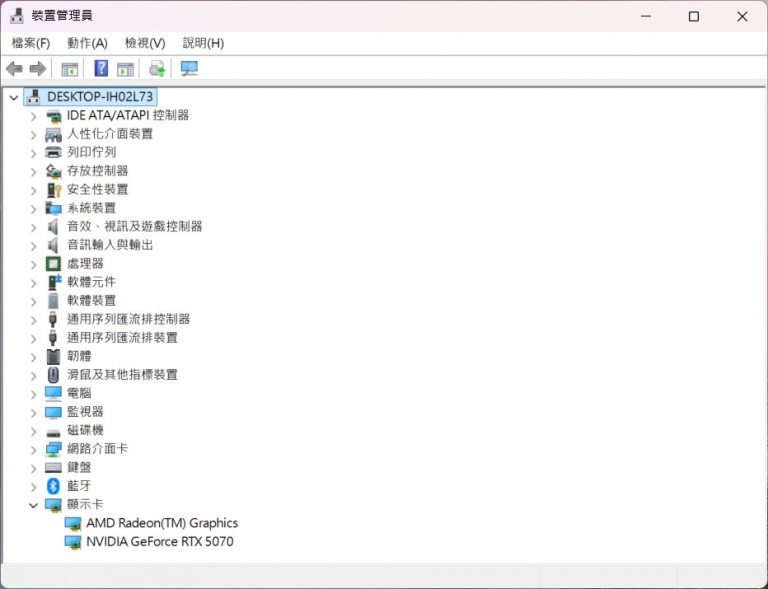Click the IDE ATA/ATAPI 控制器 icon

tap(53, 116)
